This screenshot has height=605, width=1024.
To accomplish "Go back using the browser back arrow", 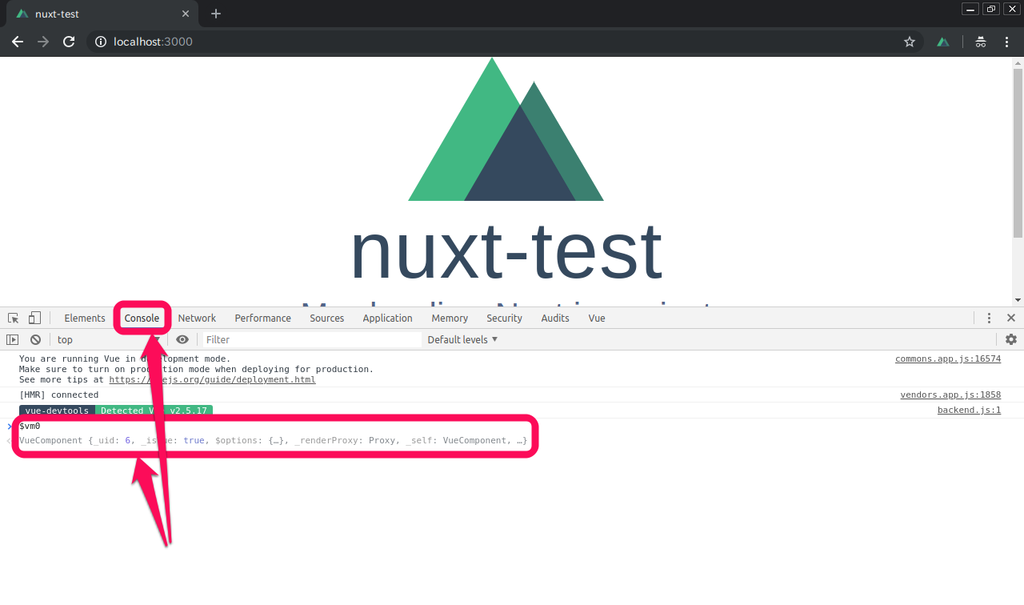I will coord(18,42).
